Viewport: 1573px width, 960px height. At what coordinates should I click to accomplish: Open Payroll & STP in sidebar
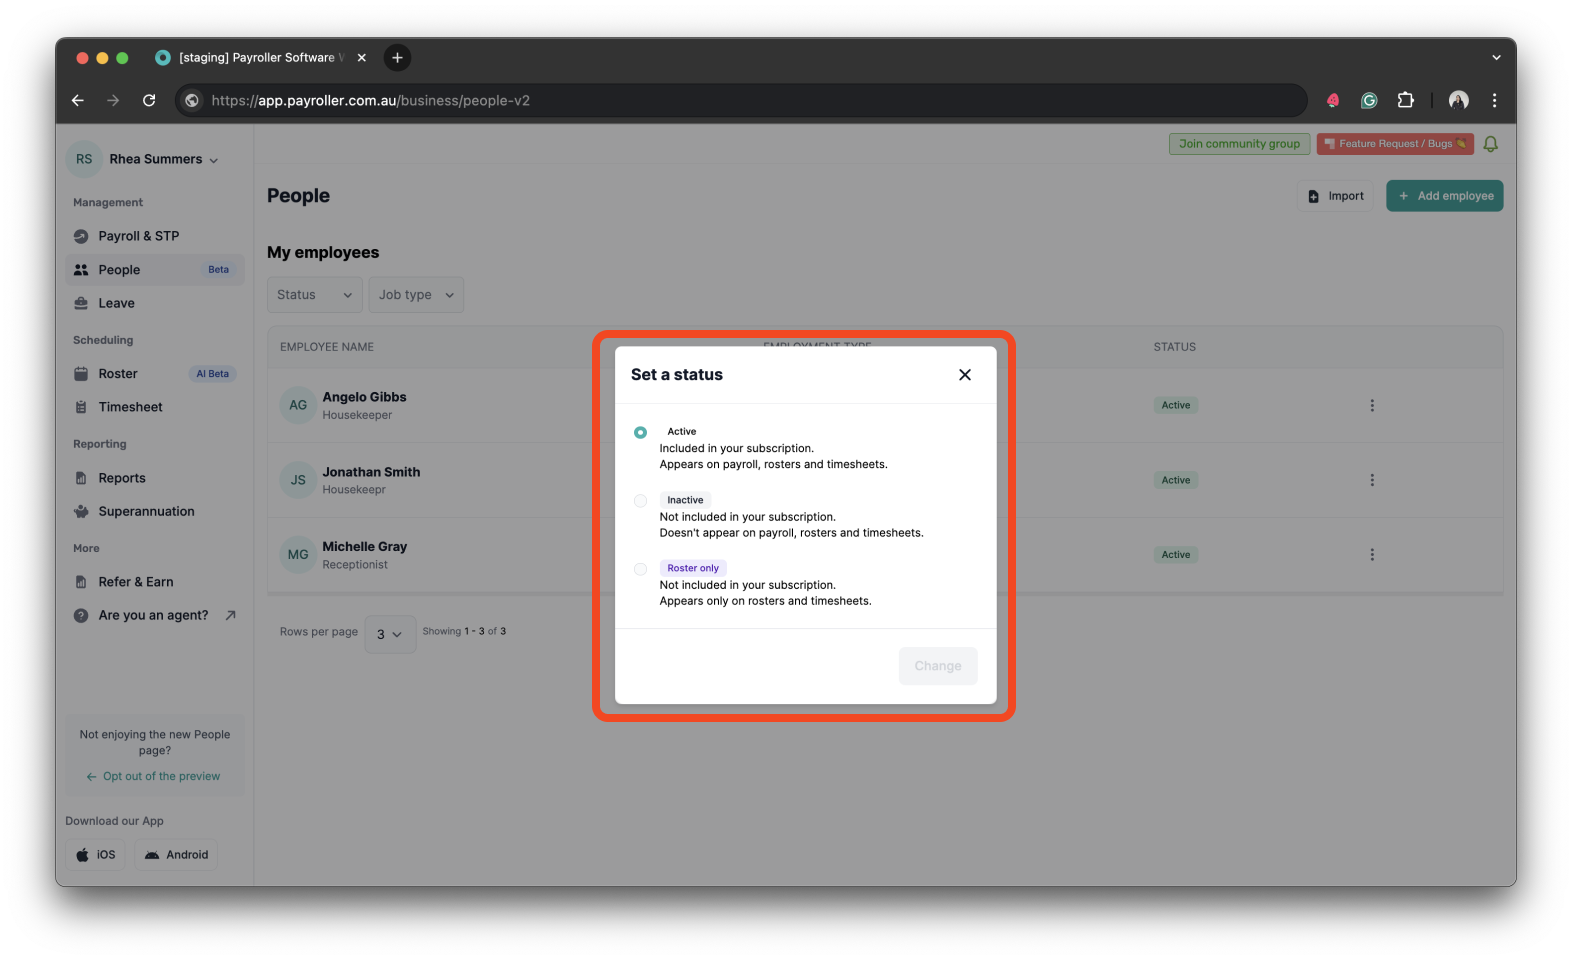coord(138,236)
